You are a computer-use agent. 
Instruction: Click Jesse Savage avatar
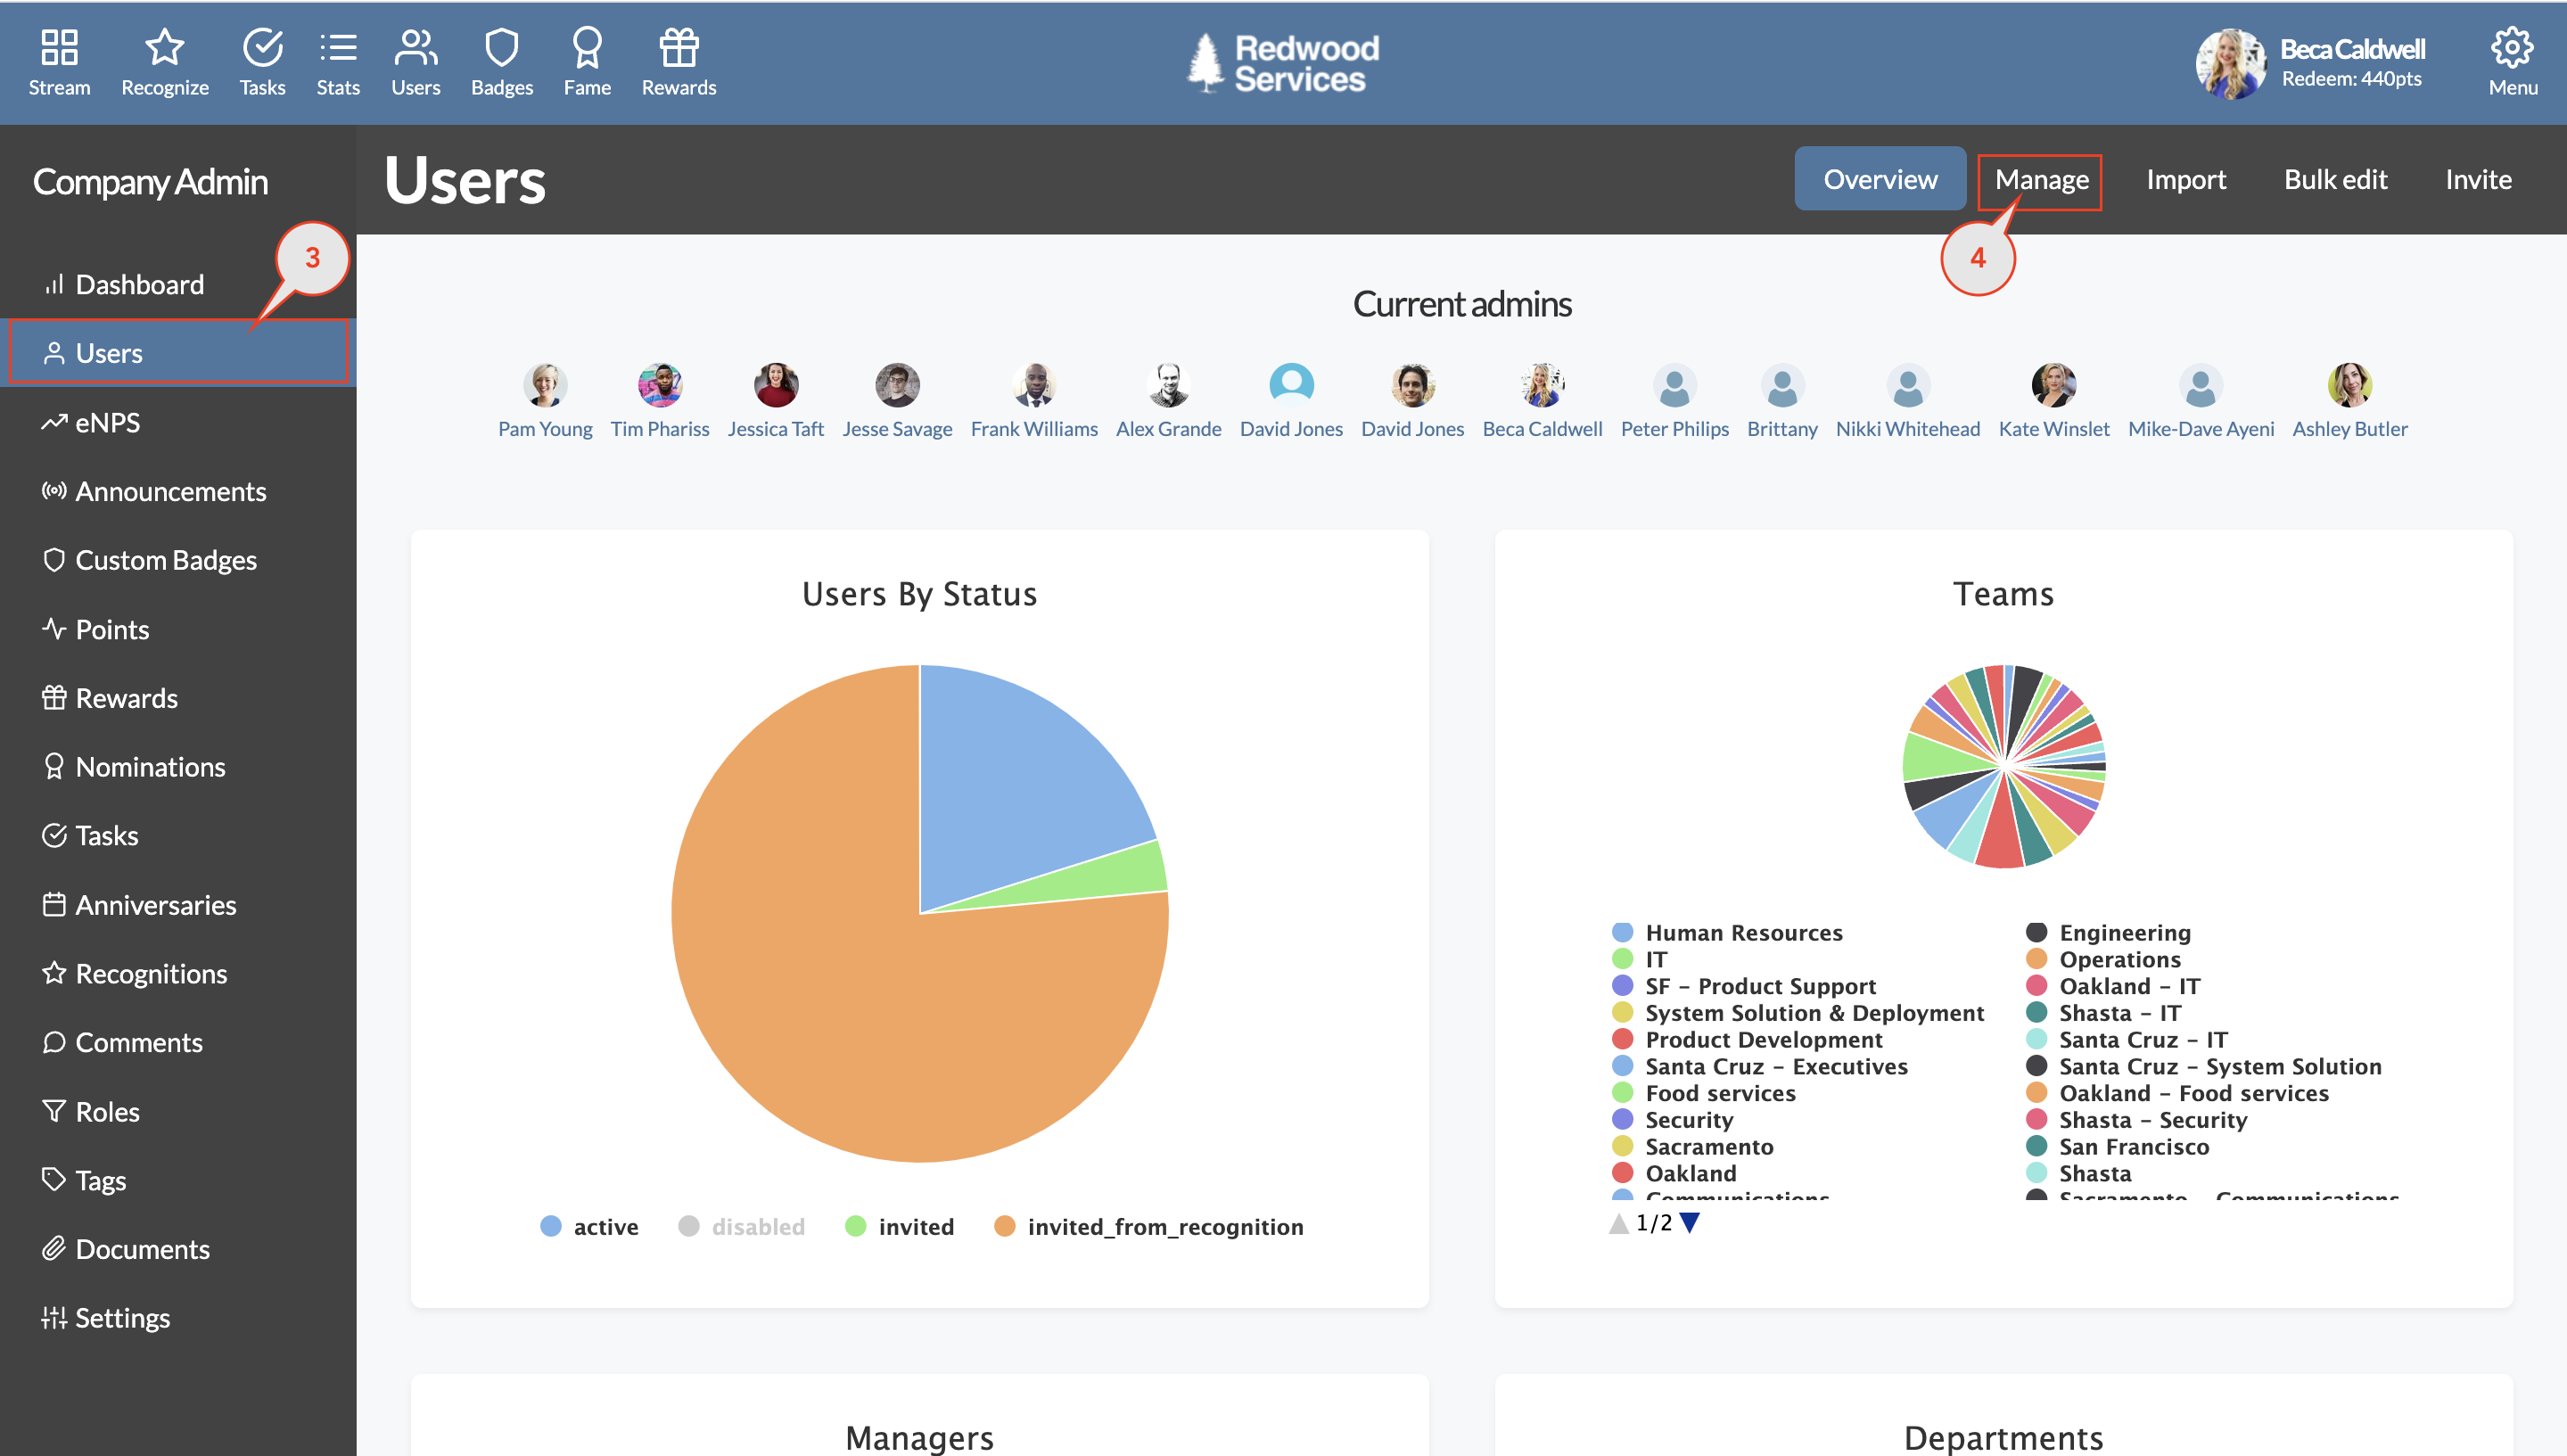(897, 385)
